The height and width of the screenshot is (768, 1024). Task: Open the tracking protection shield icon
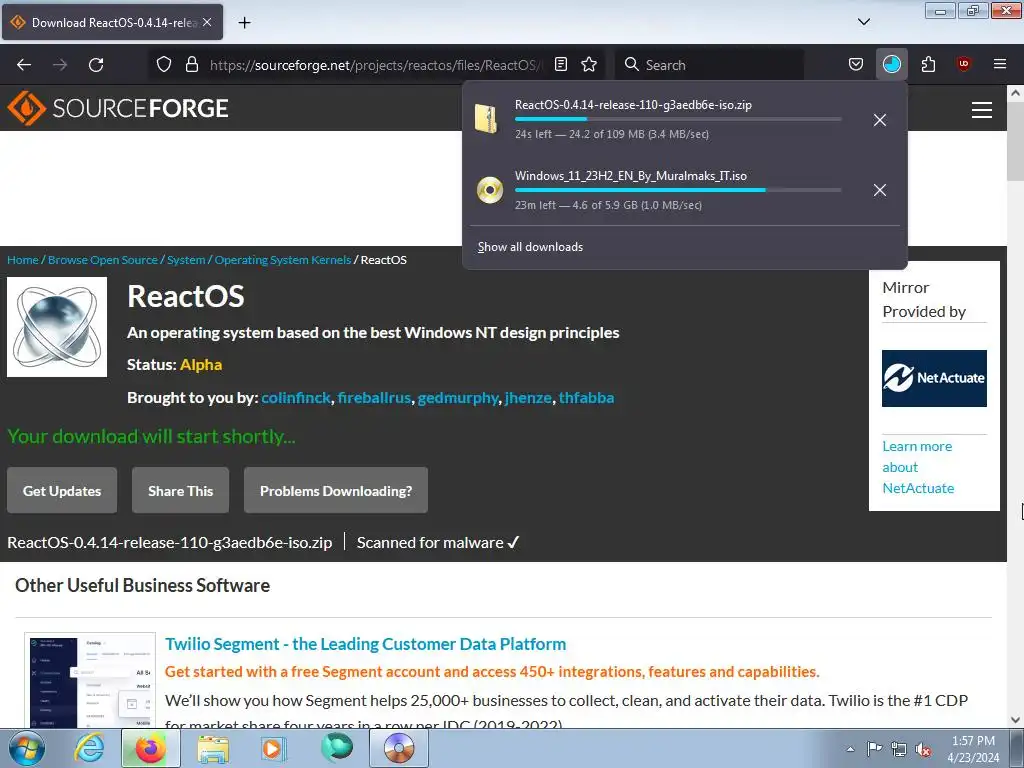pos(164,65)
